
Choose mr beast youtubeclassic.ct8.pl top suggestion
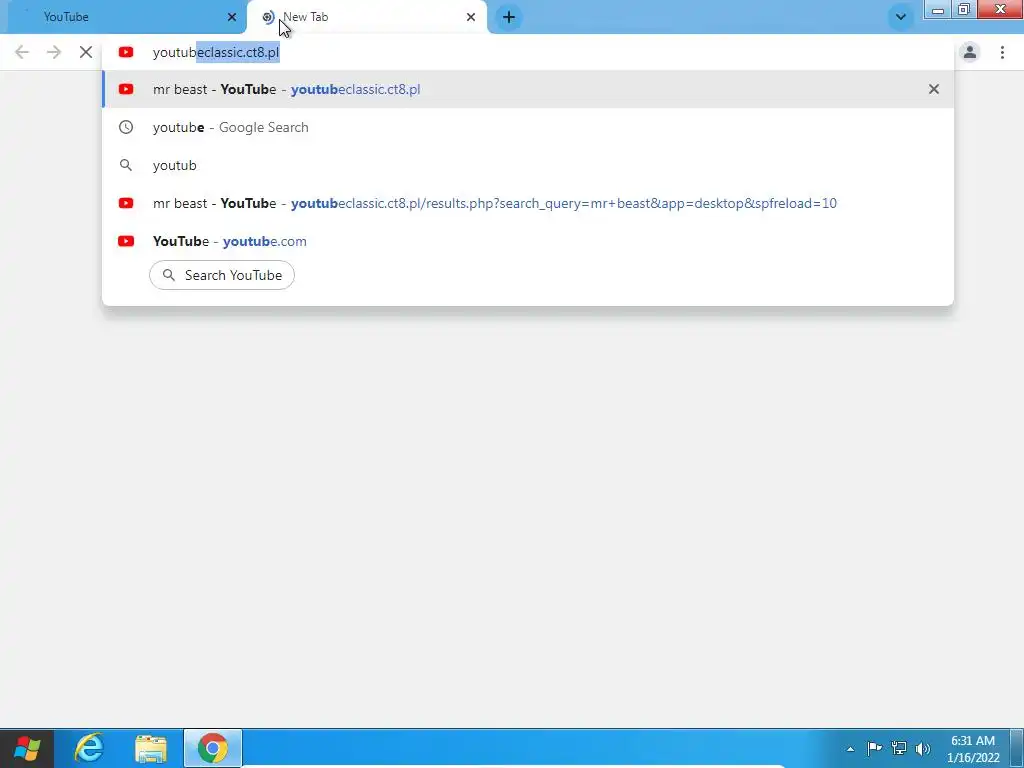528,89
